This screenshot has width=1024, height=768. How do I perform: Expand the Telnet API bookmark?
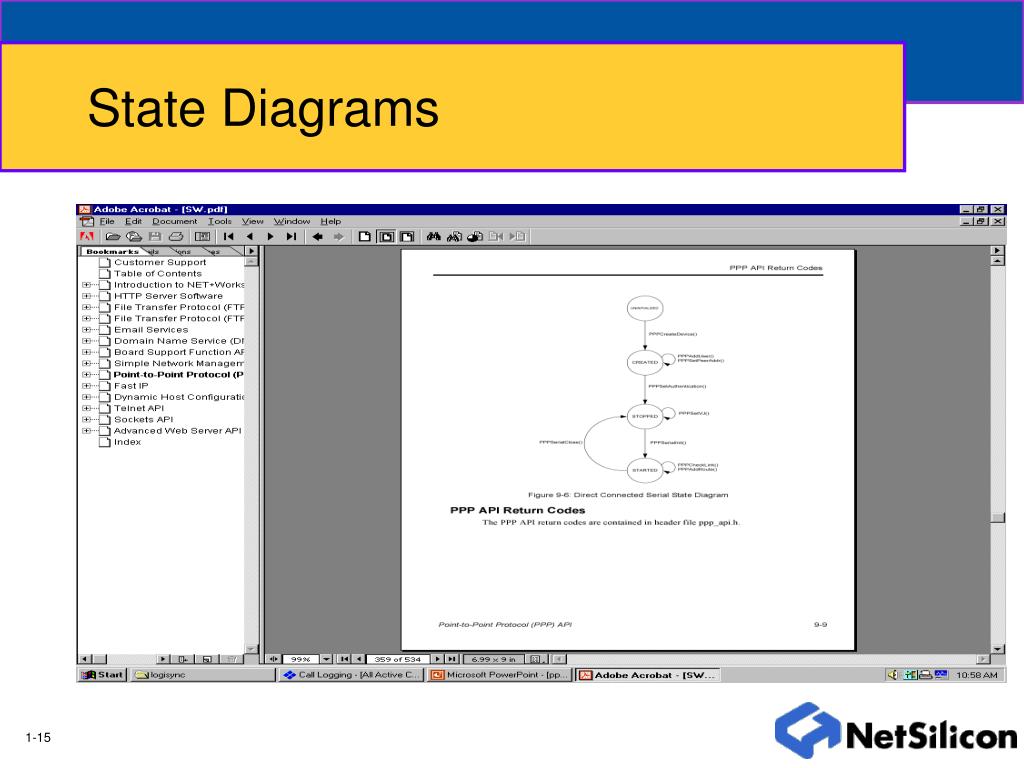[86, 408]
